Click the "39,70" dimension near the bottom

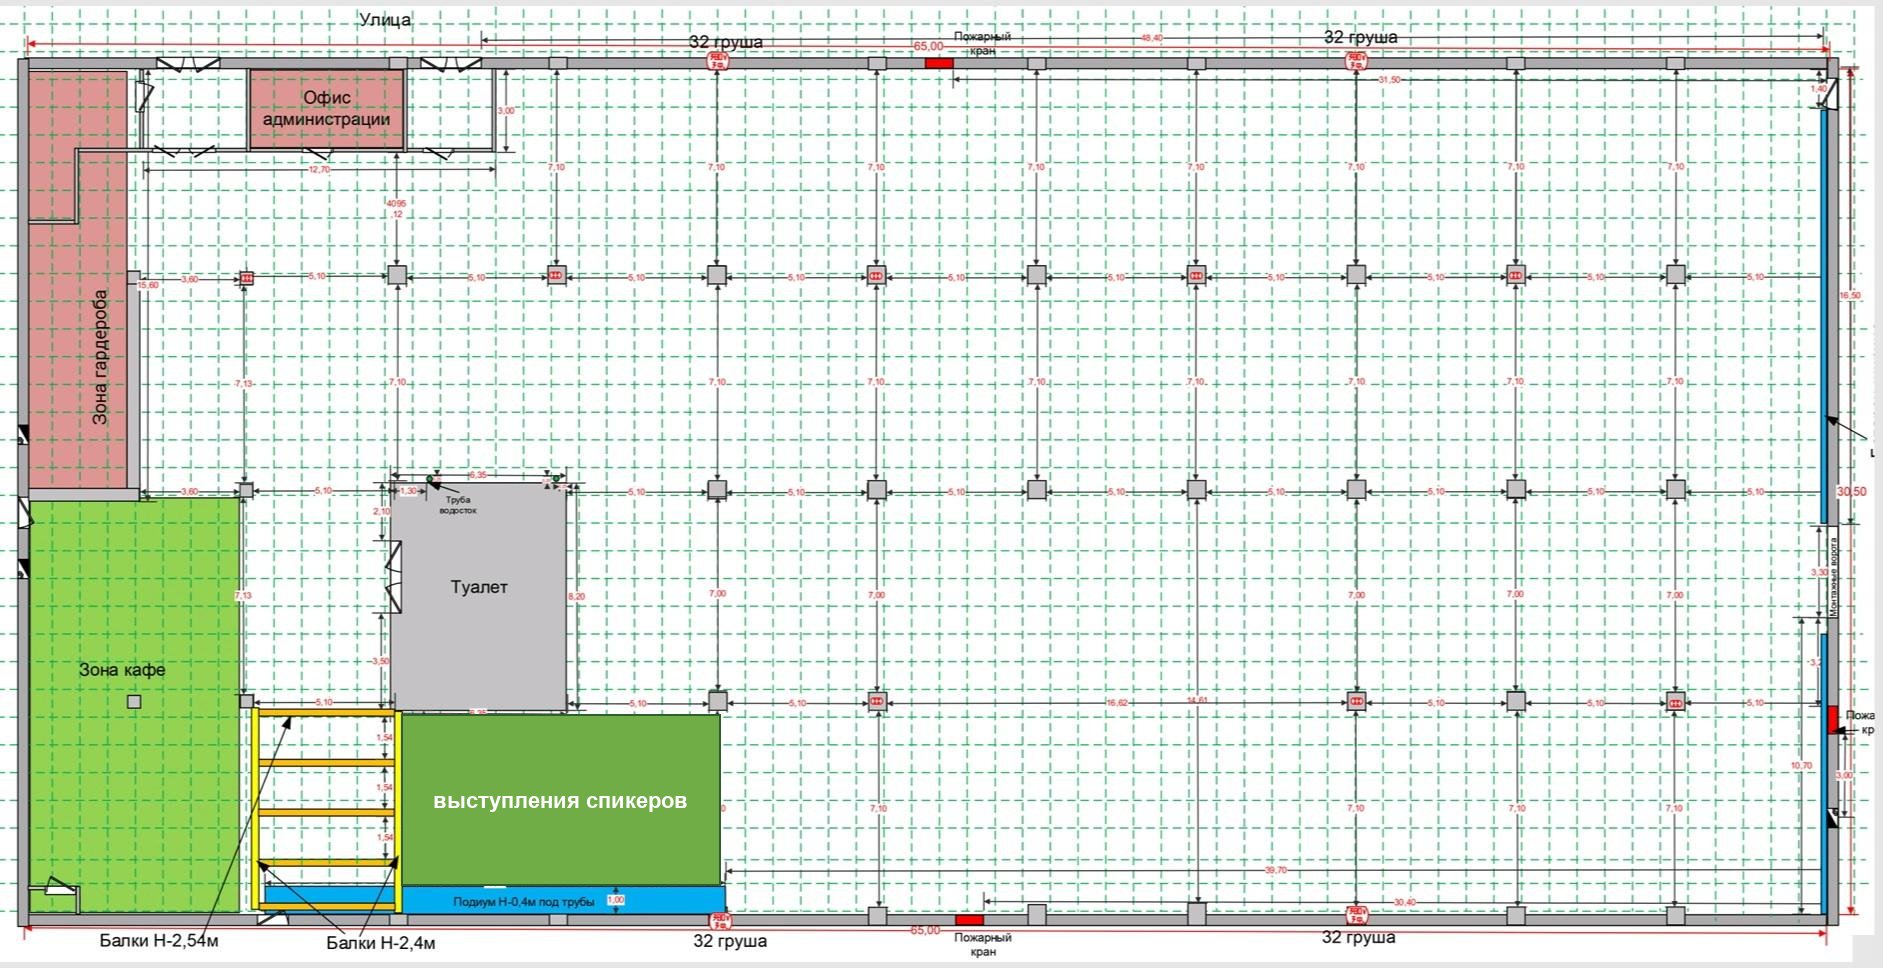(1276, 871)
